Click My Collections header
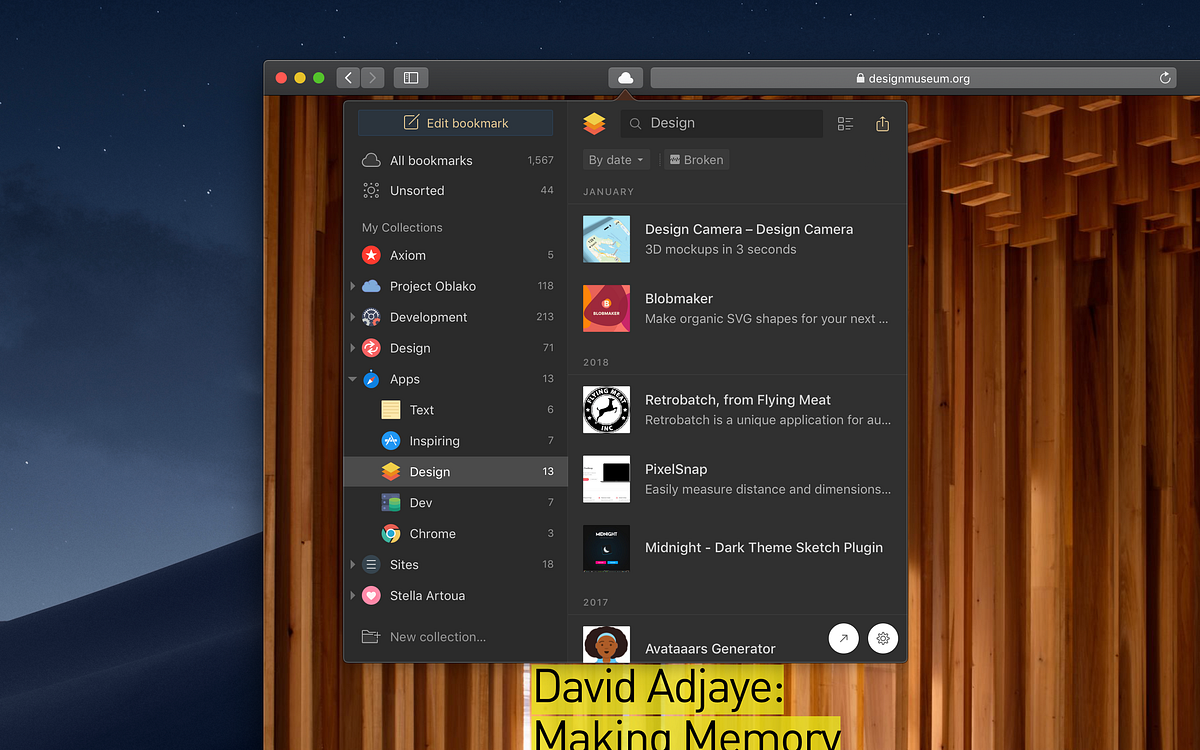Viewport: 1200px width, 750px height. pos(402,227)
